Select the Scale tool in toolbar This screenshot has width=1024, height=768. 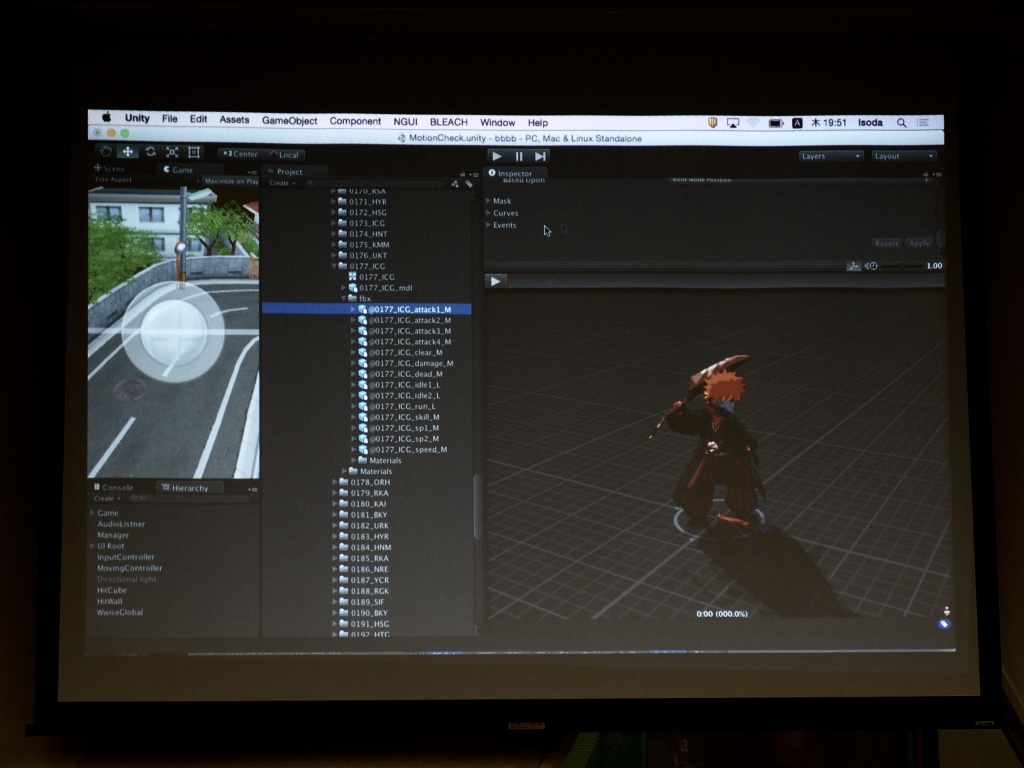pyautogui.click(x=172, y=152)
